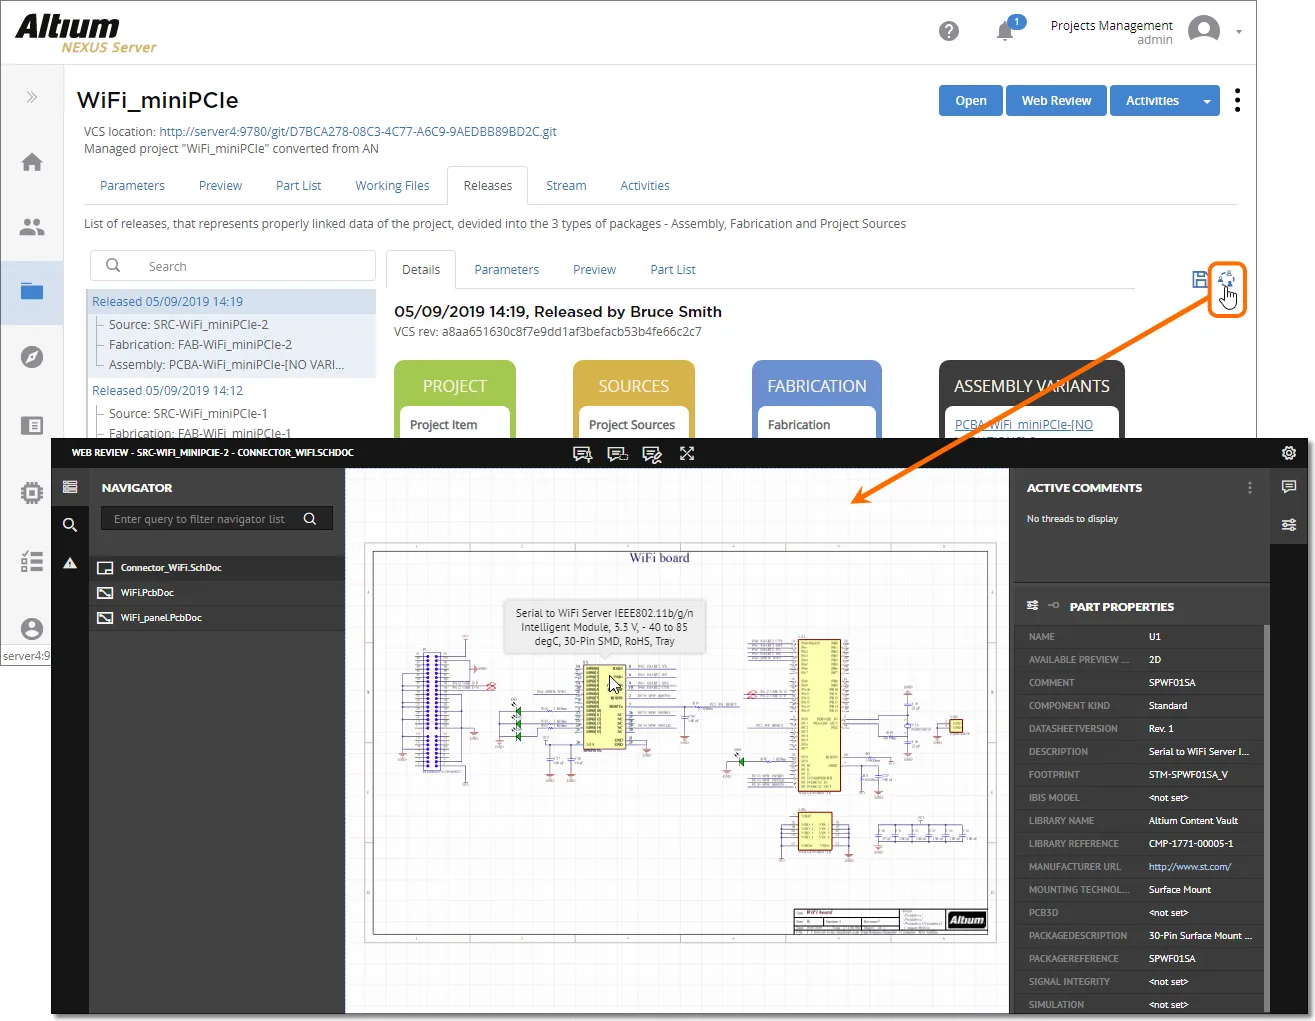Image resolution: width=1315 pixels, height=1021 pixels.
Task: Select release 05/09/2019 14:12
Action: point(168,390)
